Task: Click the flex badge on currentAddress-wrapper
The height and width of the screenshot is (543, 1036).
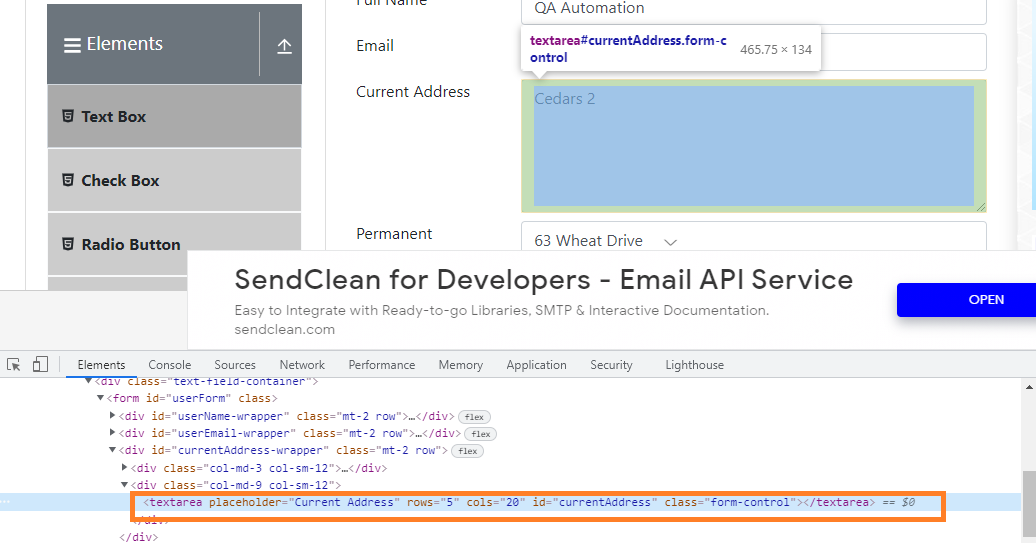Action: click(x=468, y=451)
